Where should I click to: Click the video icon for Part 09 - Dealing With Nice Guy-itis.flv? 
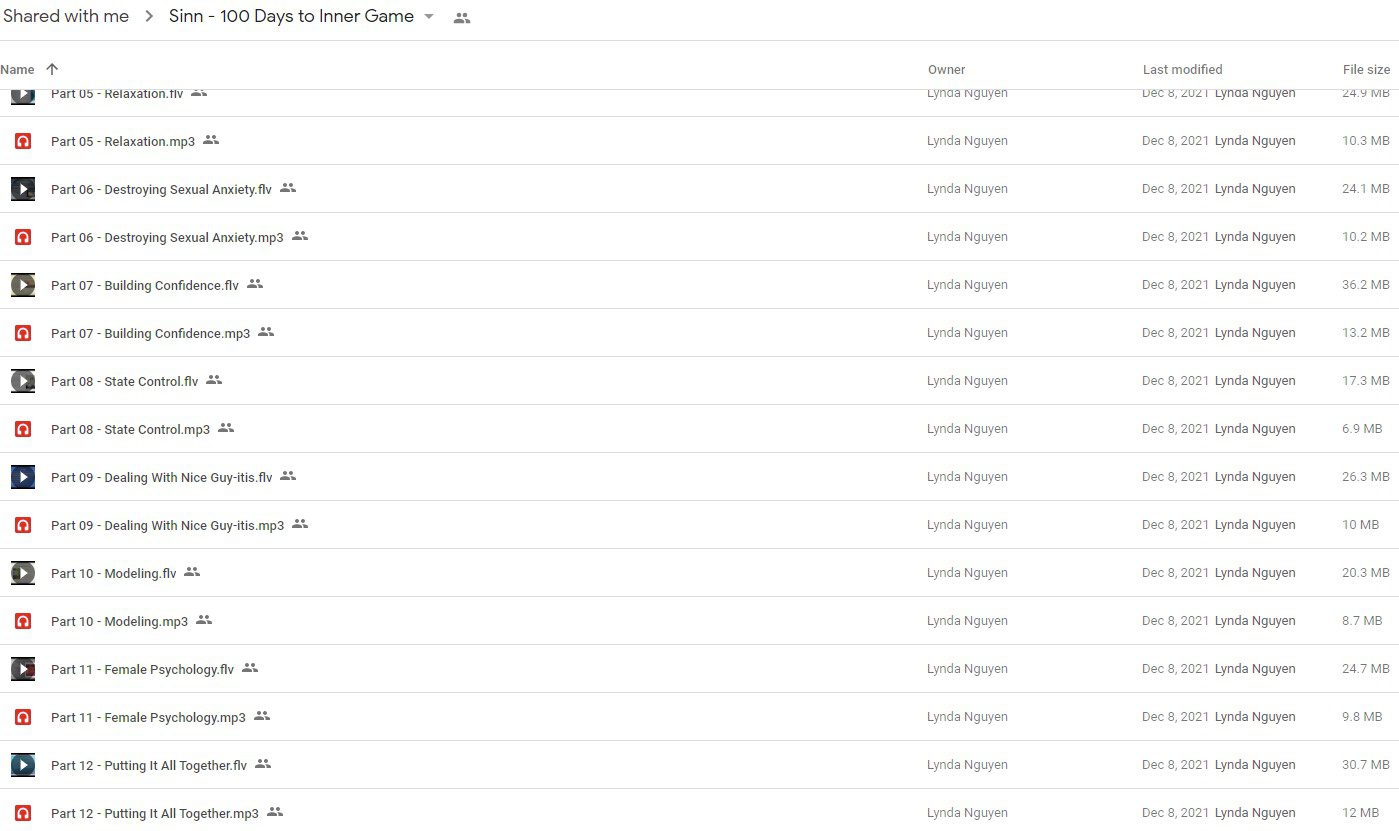pyautogui.click(x=23, y=477)
